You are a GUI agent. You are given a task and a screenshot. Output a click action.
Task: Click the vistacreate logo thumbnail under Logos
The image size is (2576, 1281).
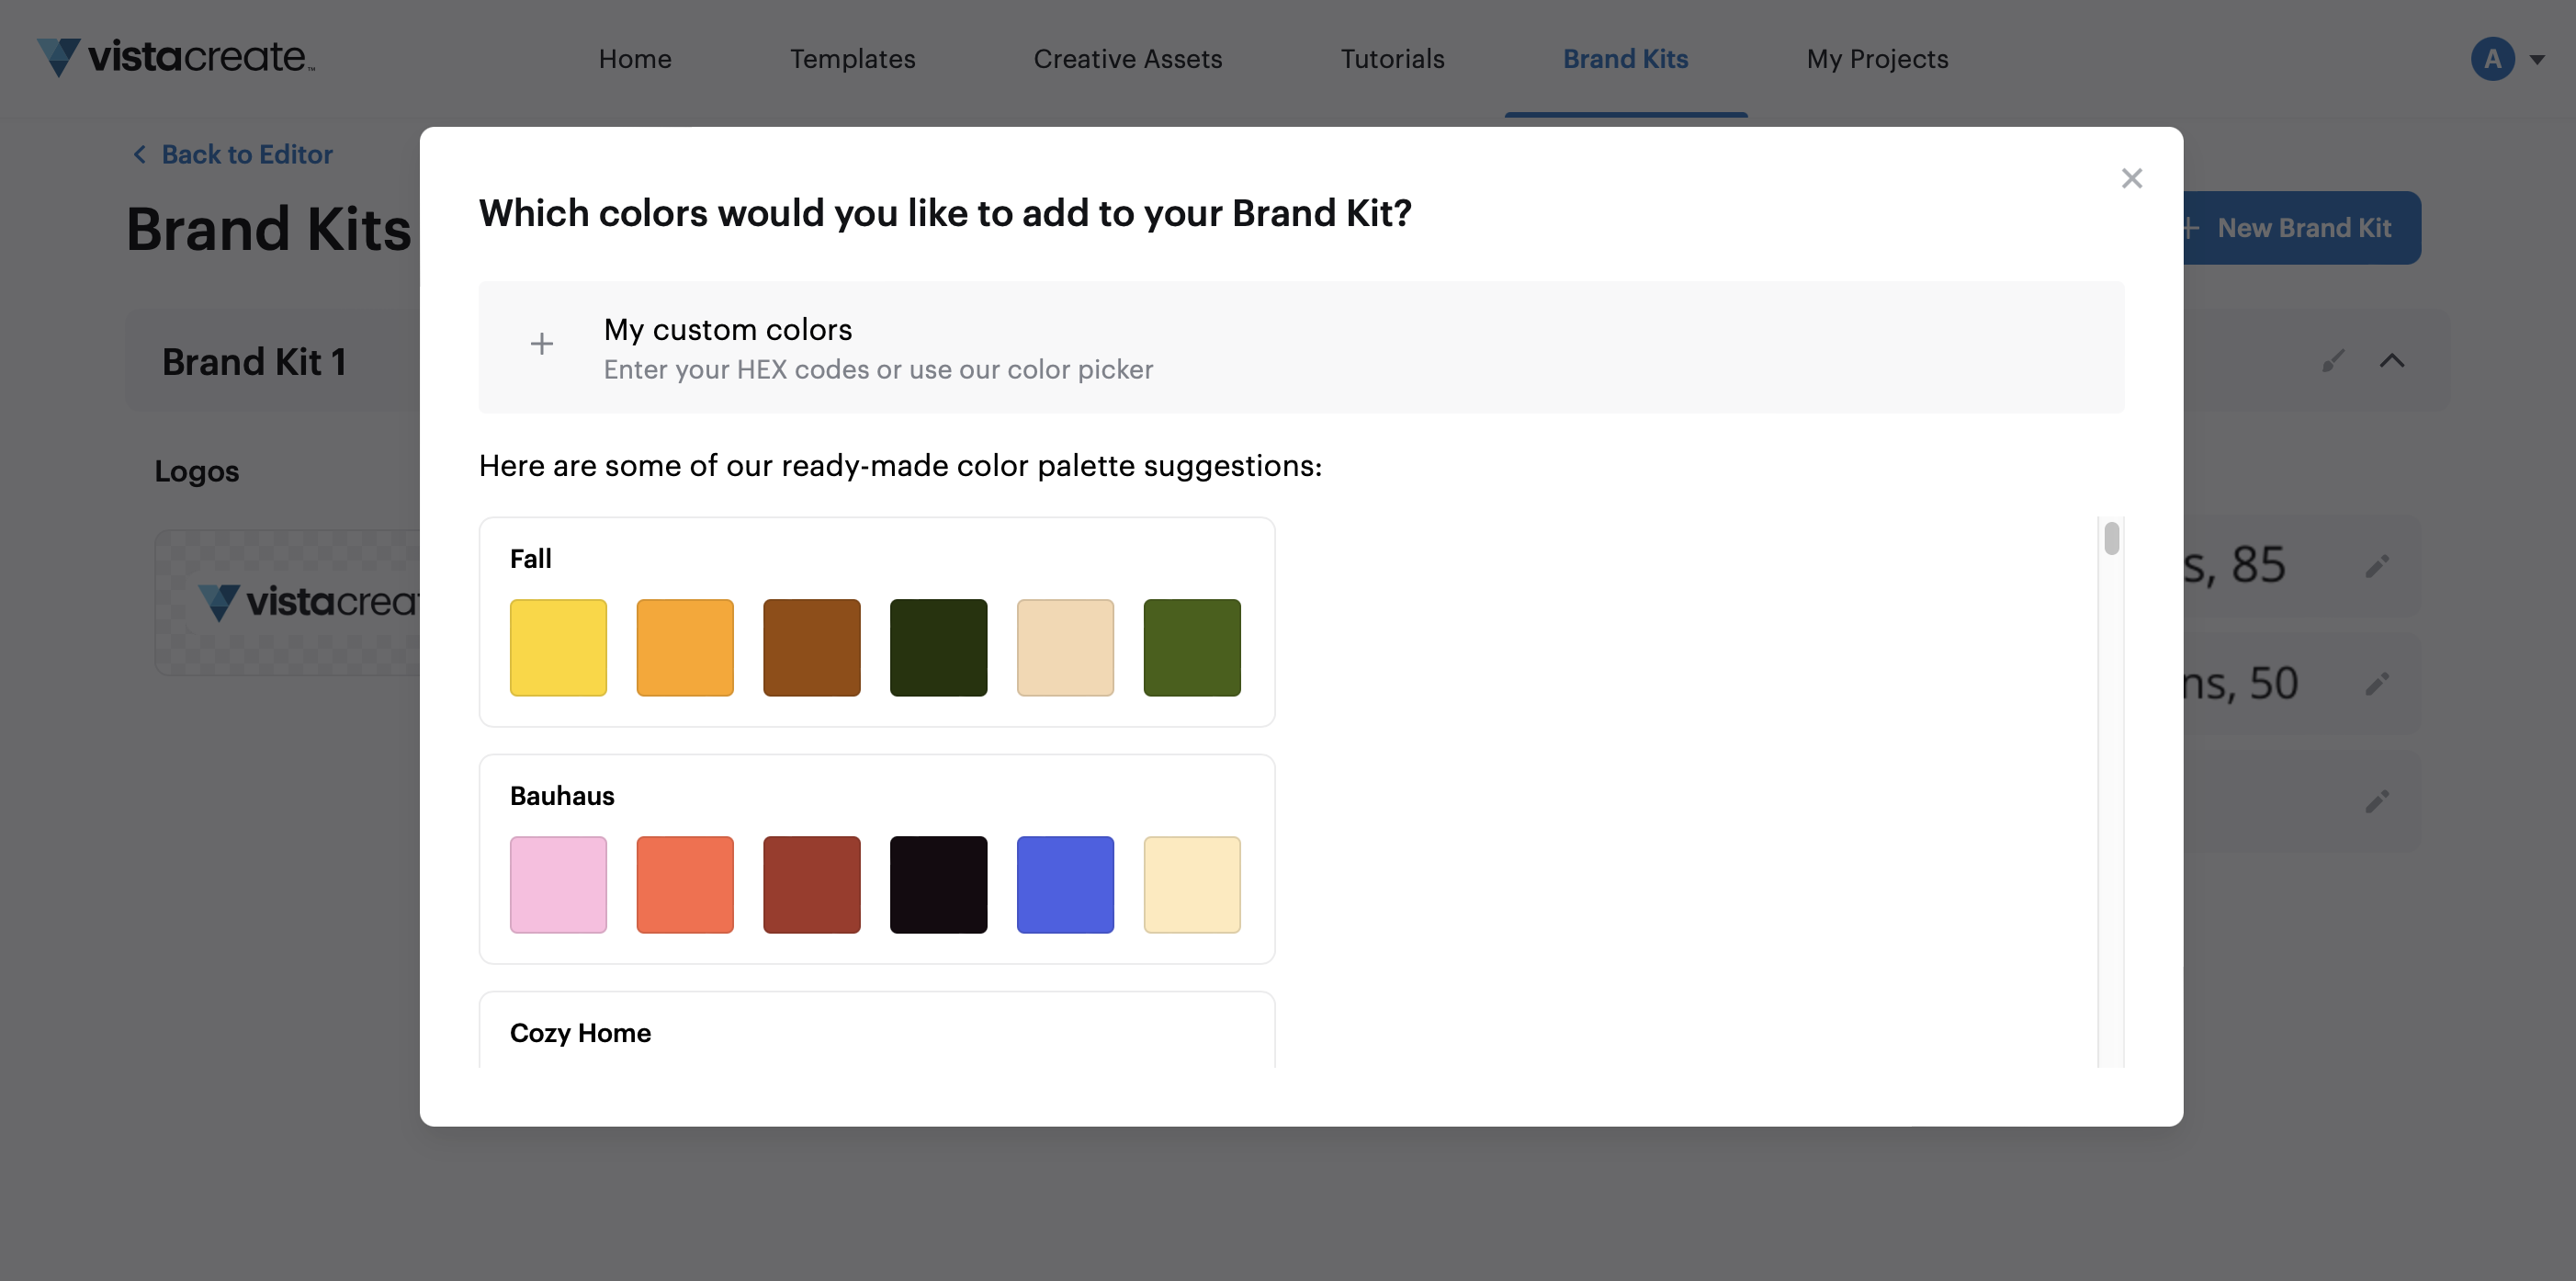tap(288, 602)
